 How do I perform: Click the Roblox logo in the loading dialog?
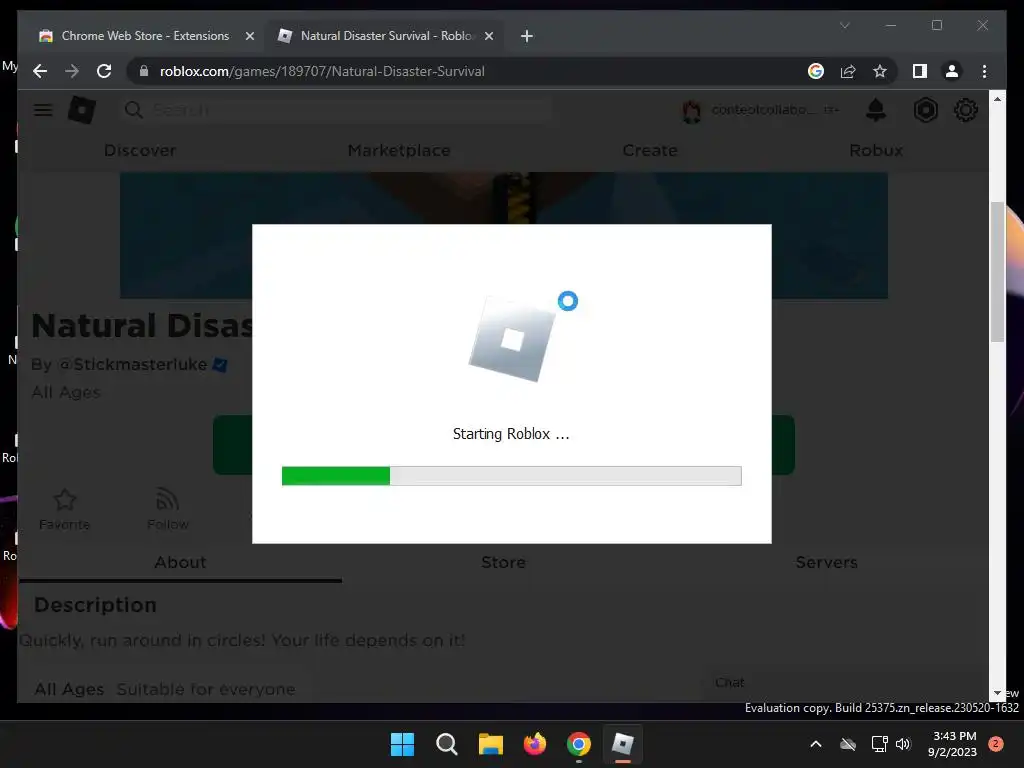coord(512,339)
